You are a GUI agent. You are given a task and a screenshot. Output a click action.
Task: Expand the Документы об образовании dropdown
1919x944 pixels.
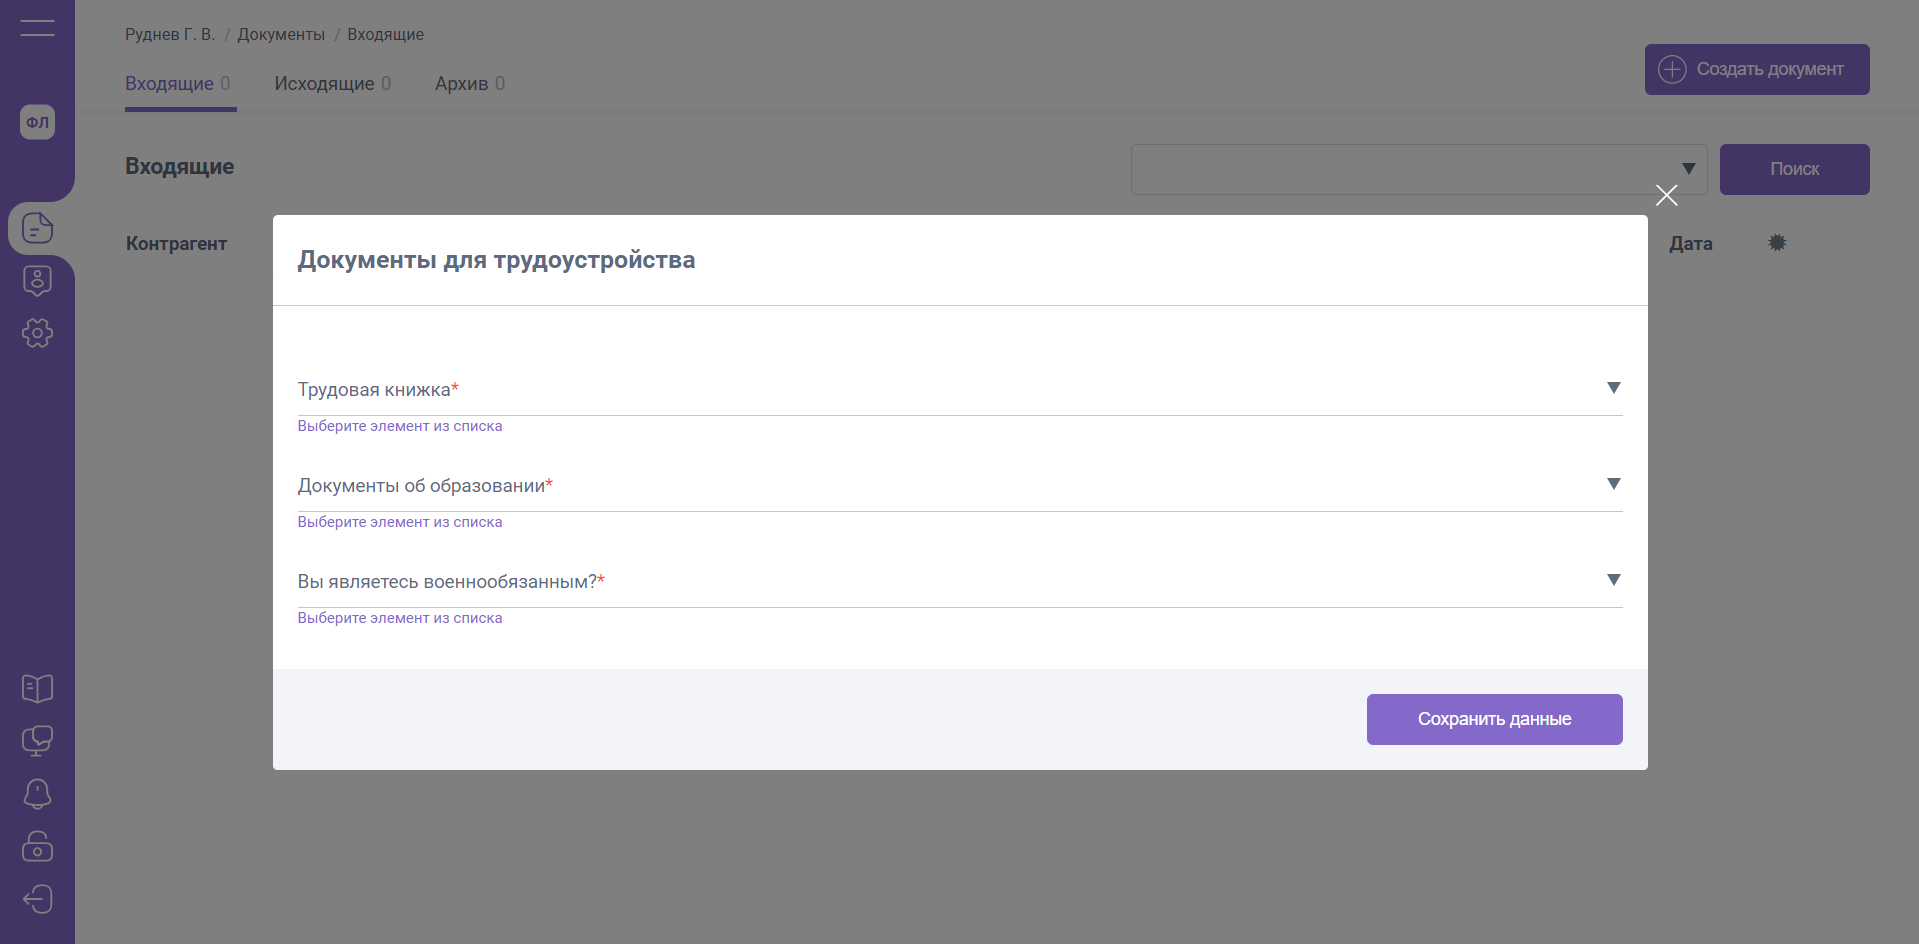coord(1613,484)
